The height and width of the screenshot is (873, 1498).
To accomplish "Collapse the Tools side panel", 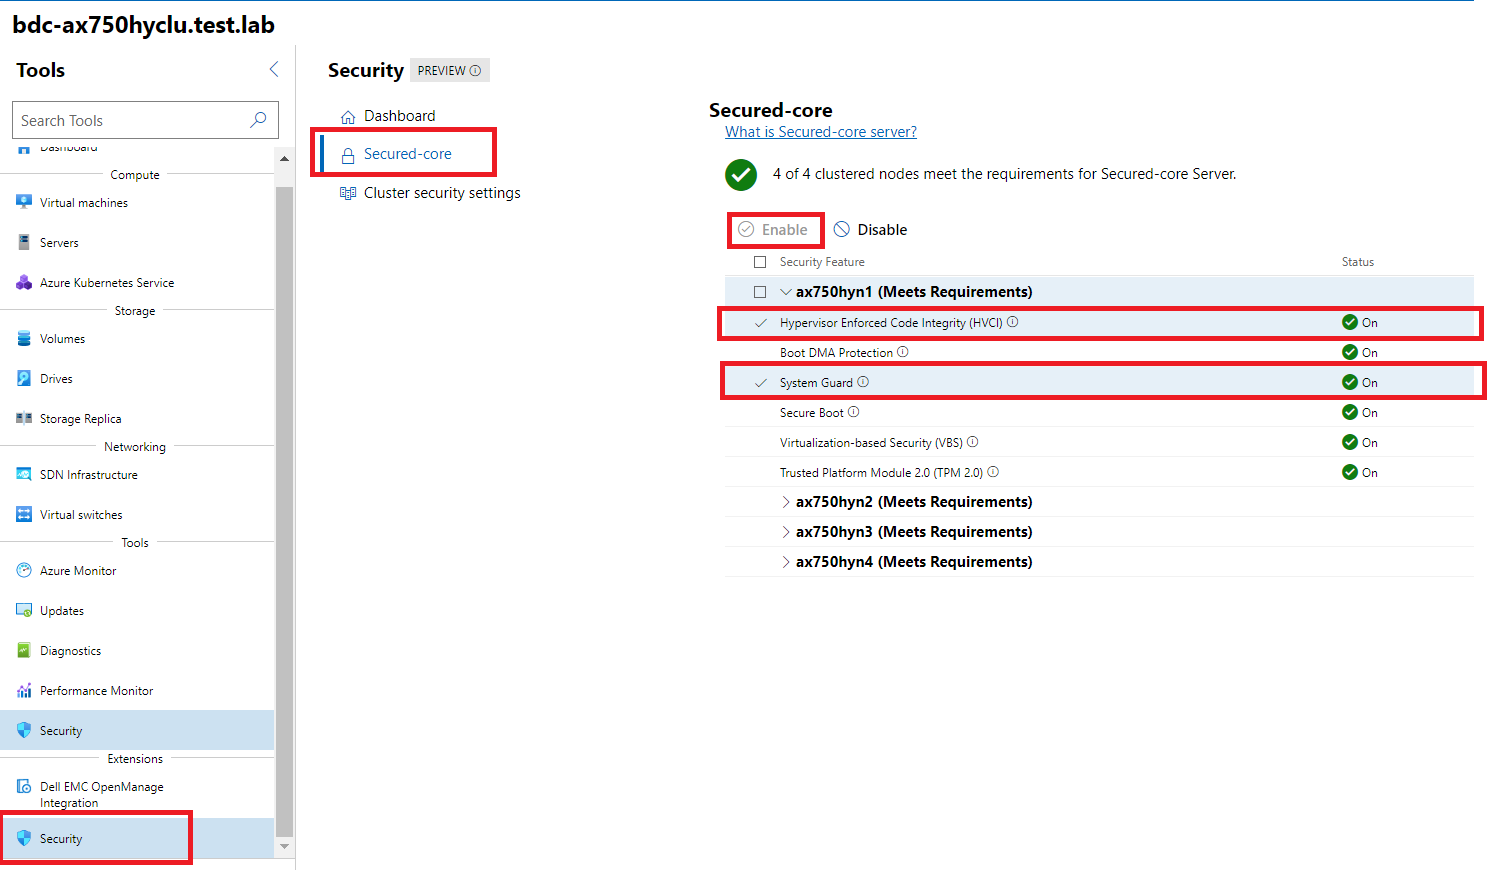I will click(x=274, y=69).
